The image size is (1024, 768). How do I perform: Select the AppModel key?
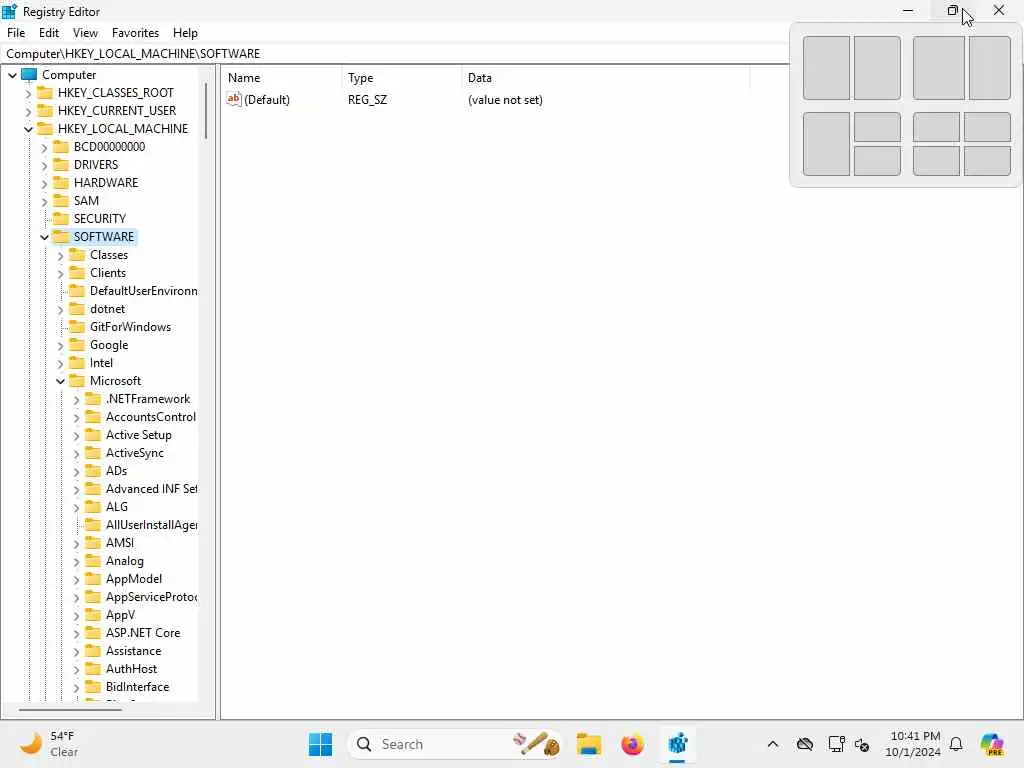[x=134, y=579]
